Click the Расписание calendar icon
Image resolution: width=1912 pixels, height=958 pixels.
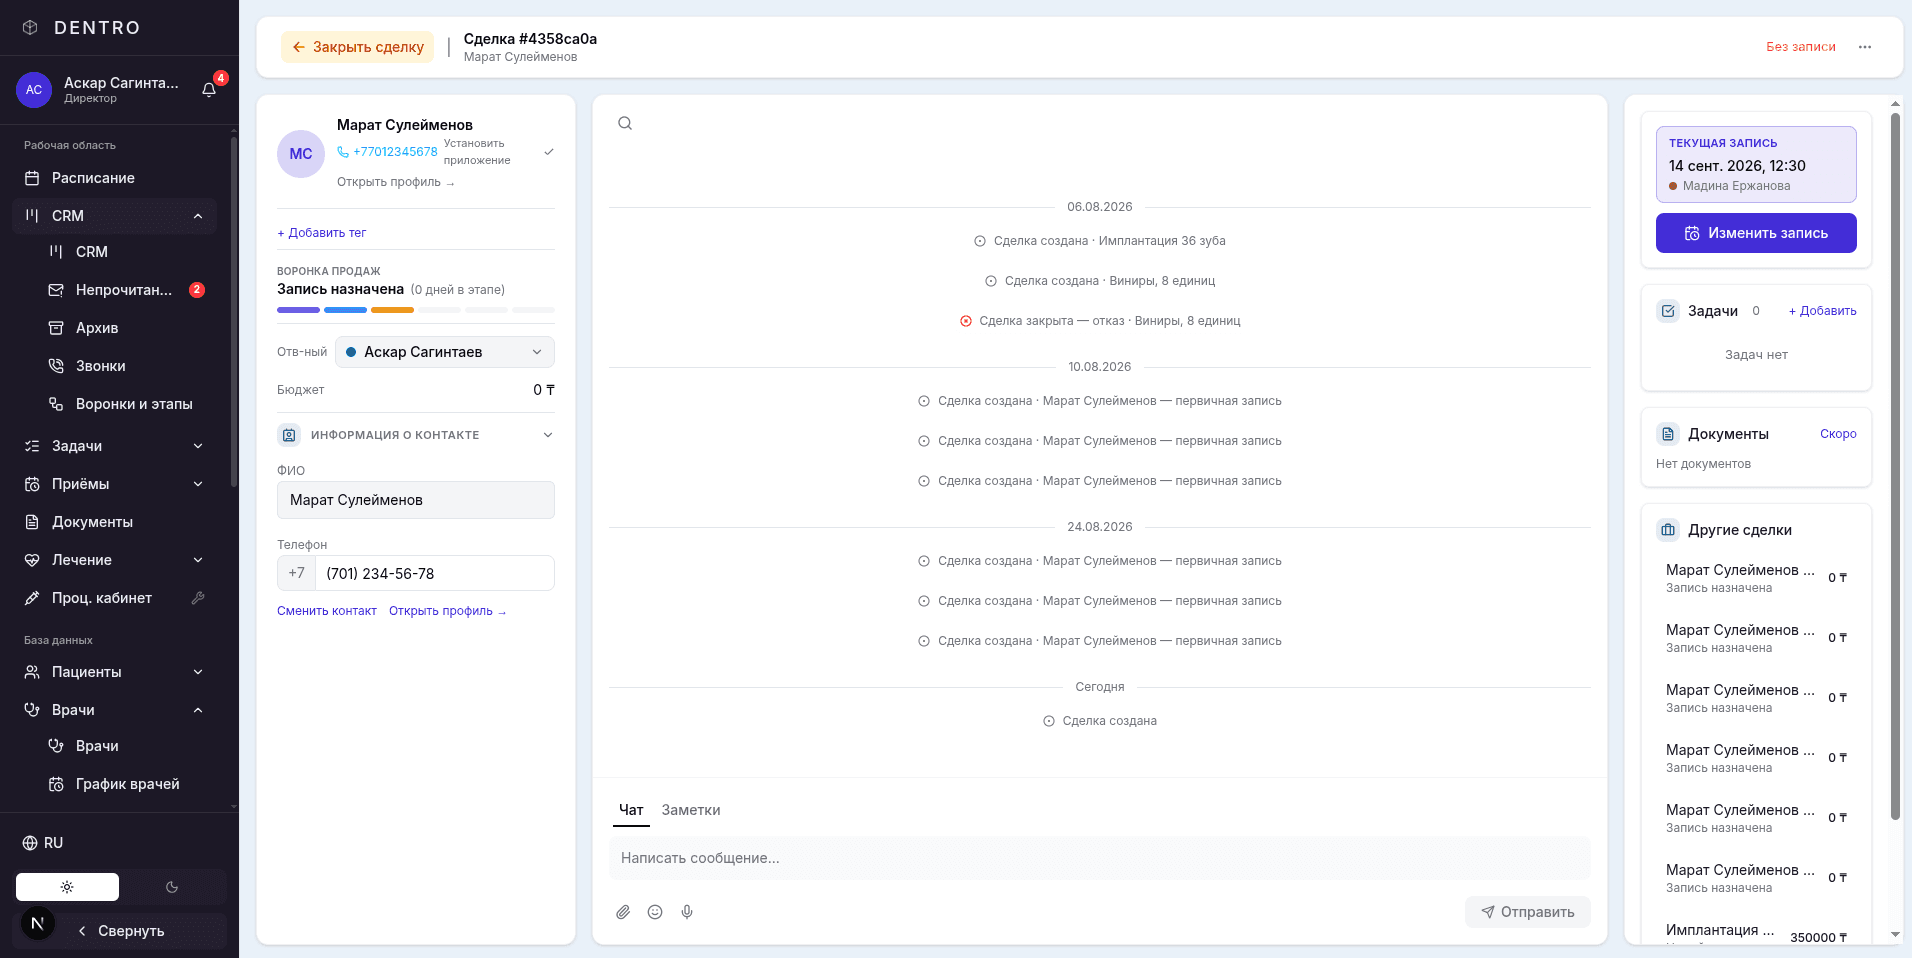(32, 178)
